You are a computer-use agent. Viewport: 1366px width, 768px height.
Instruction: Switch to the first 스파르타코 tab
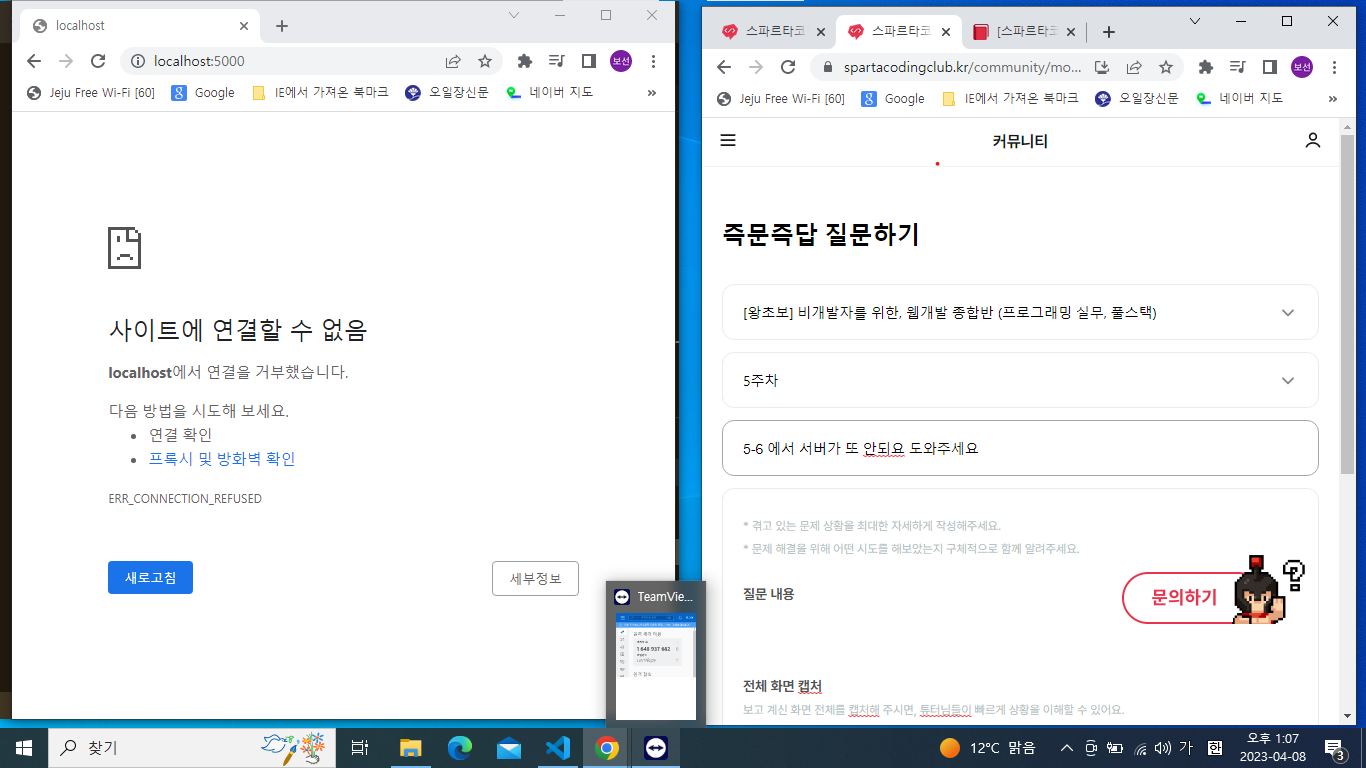point(775,32)
